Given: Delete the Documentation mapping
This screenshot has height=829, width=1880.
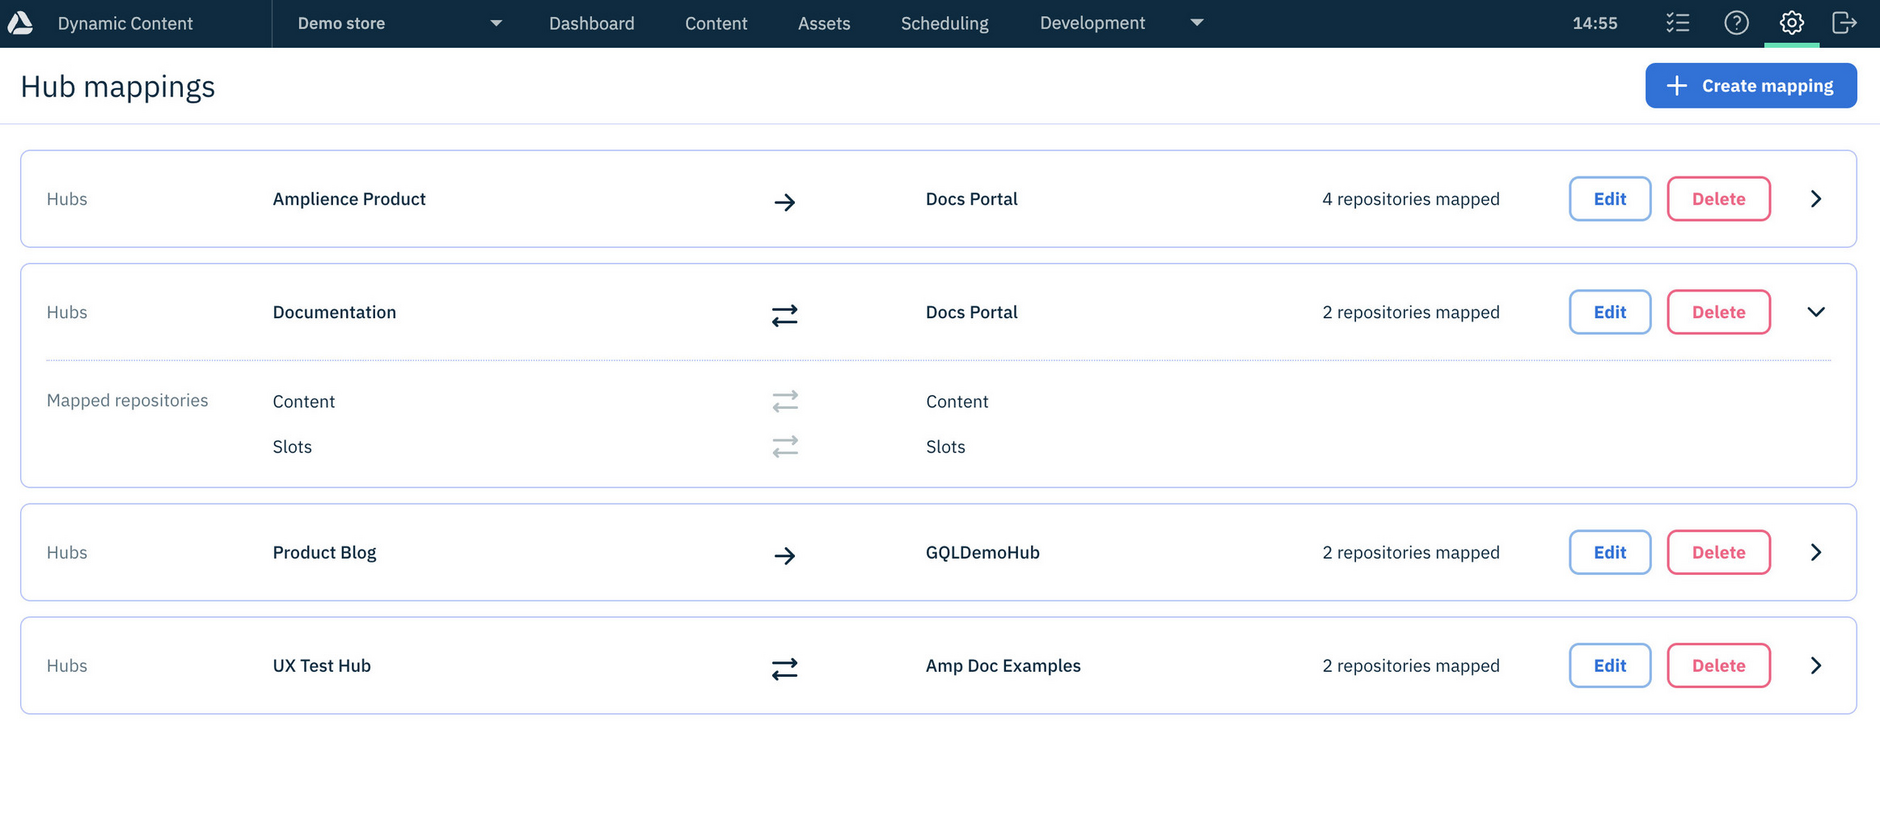Looking at the screenshot, I should [x=1719, y=312].
